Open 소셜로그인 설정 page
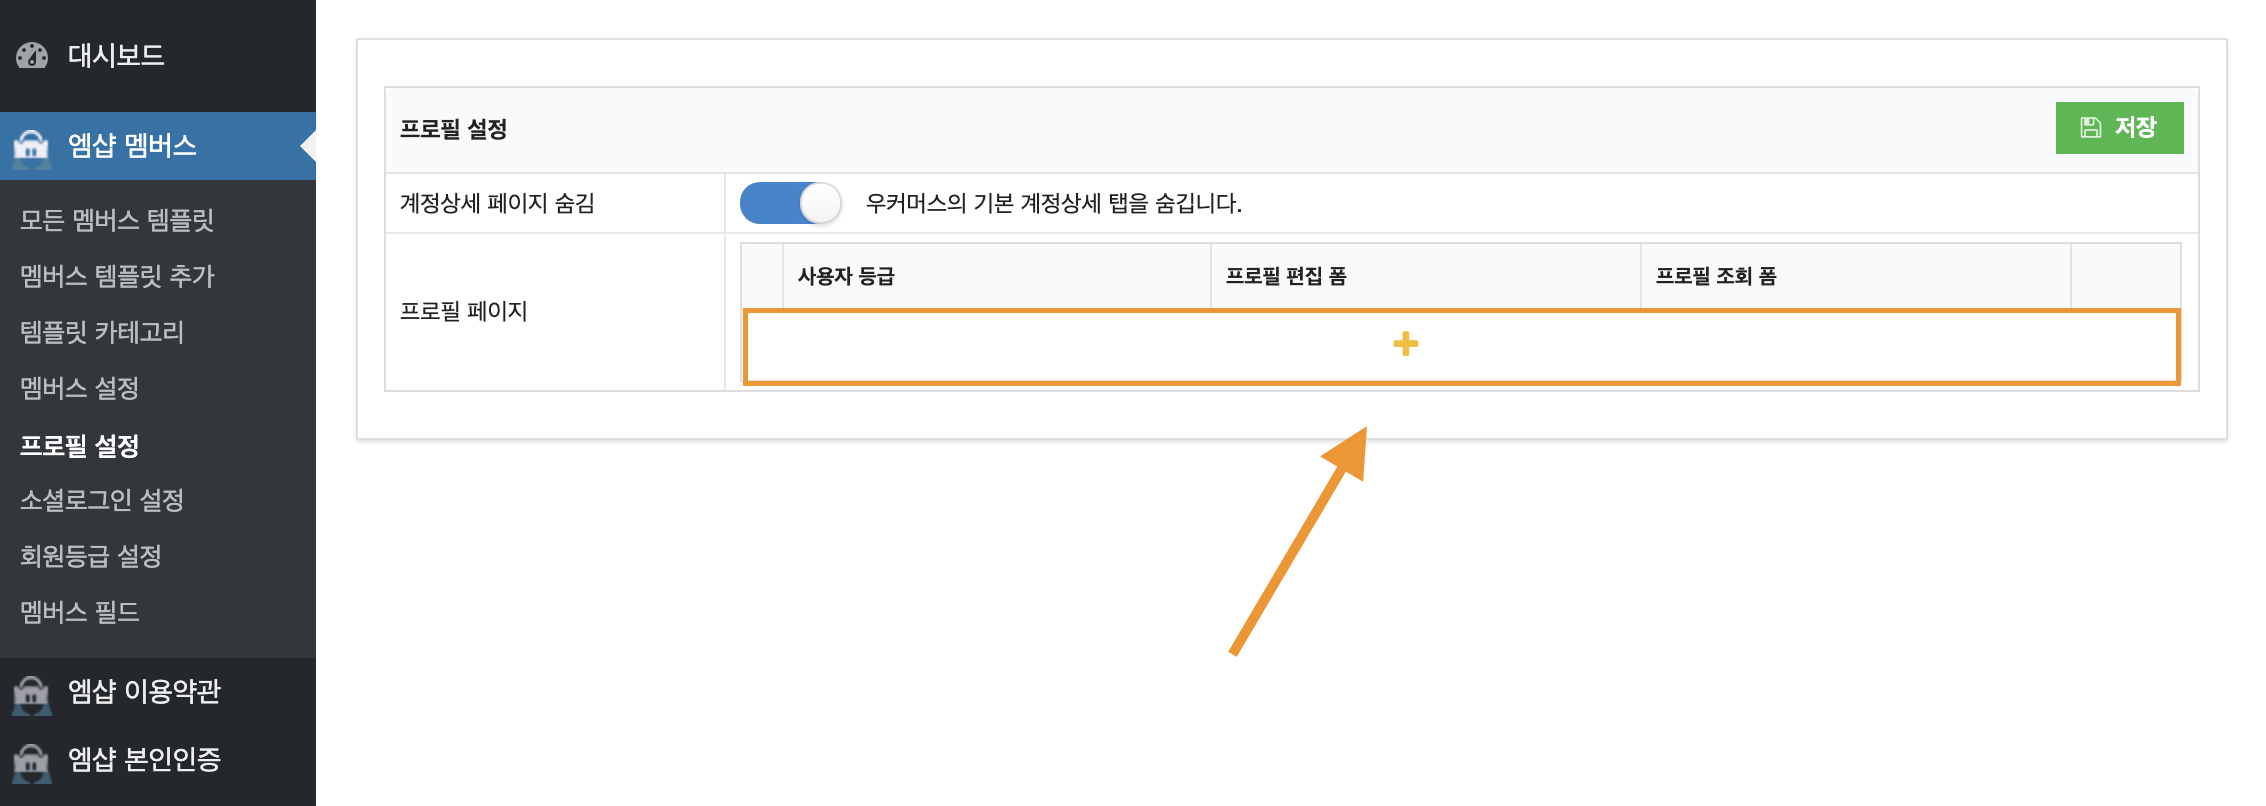 pos(102,500)
